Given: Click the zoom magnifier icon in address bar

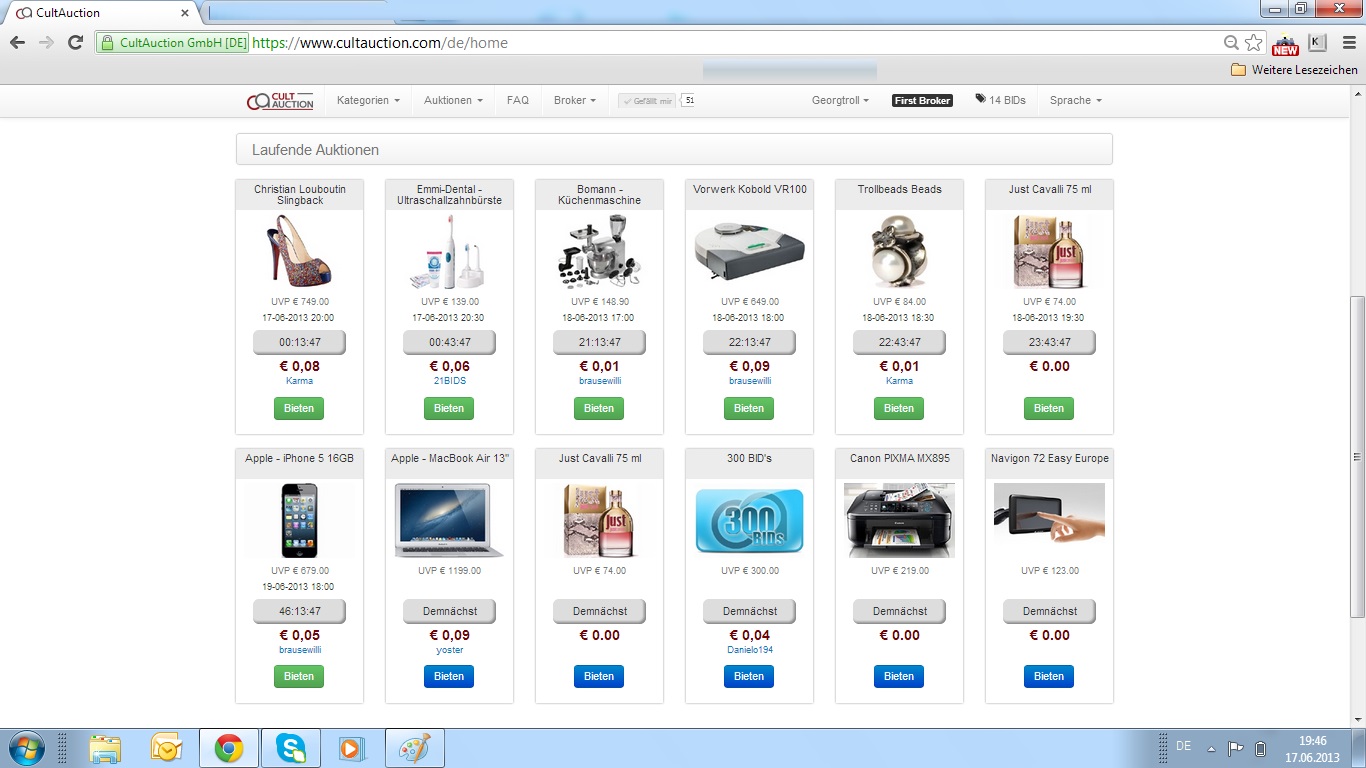Looking at the screenshot, I should click(1232, 43).
